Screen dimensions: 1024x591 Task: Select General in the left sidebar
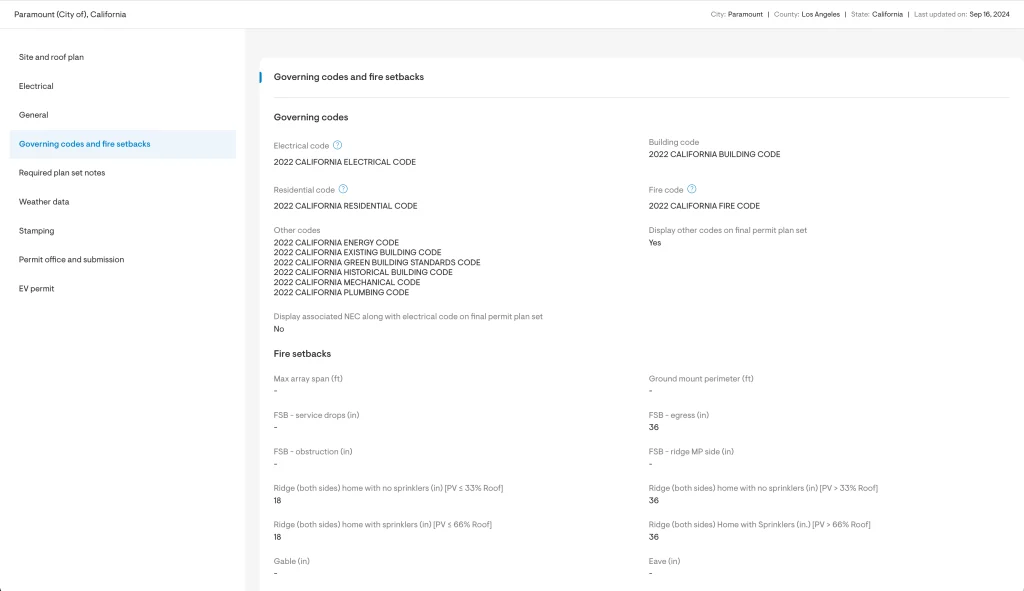coord(34,115)
